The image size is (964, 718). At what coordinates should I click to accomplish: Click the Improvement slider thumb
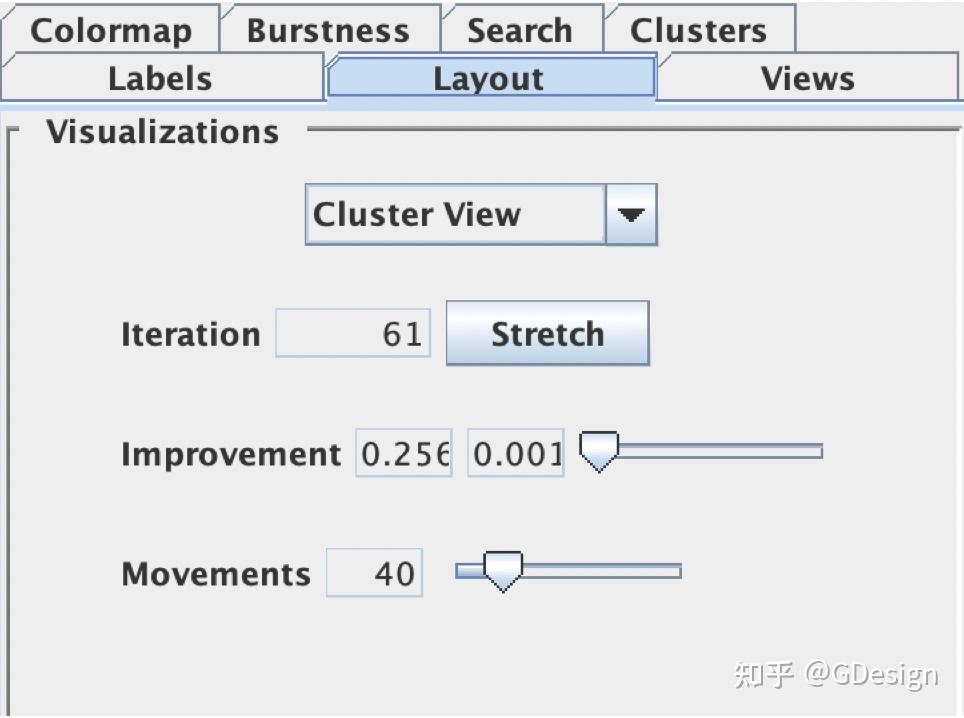599,452
